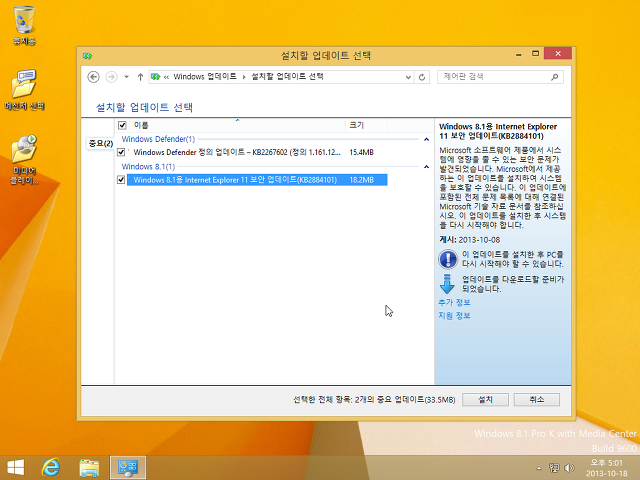This screenshot has width=640, height=480.
Task: Open File Explorer from taskbar
Action: (x=89, y=468)
